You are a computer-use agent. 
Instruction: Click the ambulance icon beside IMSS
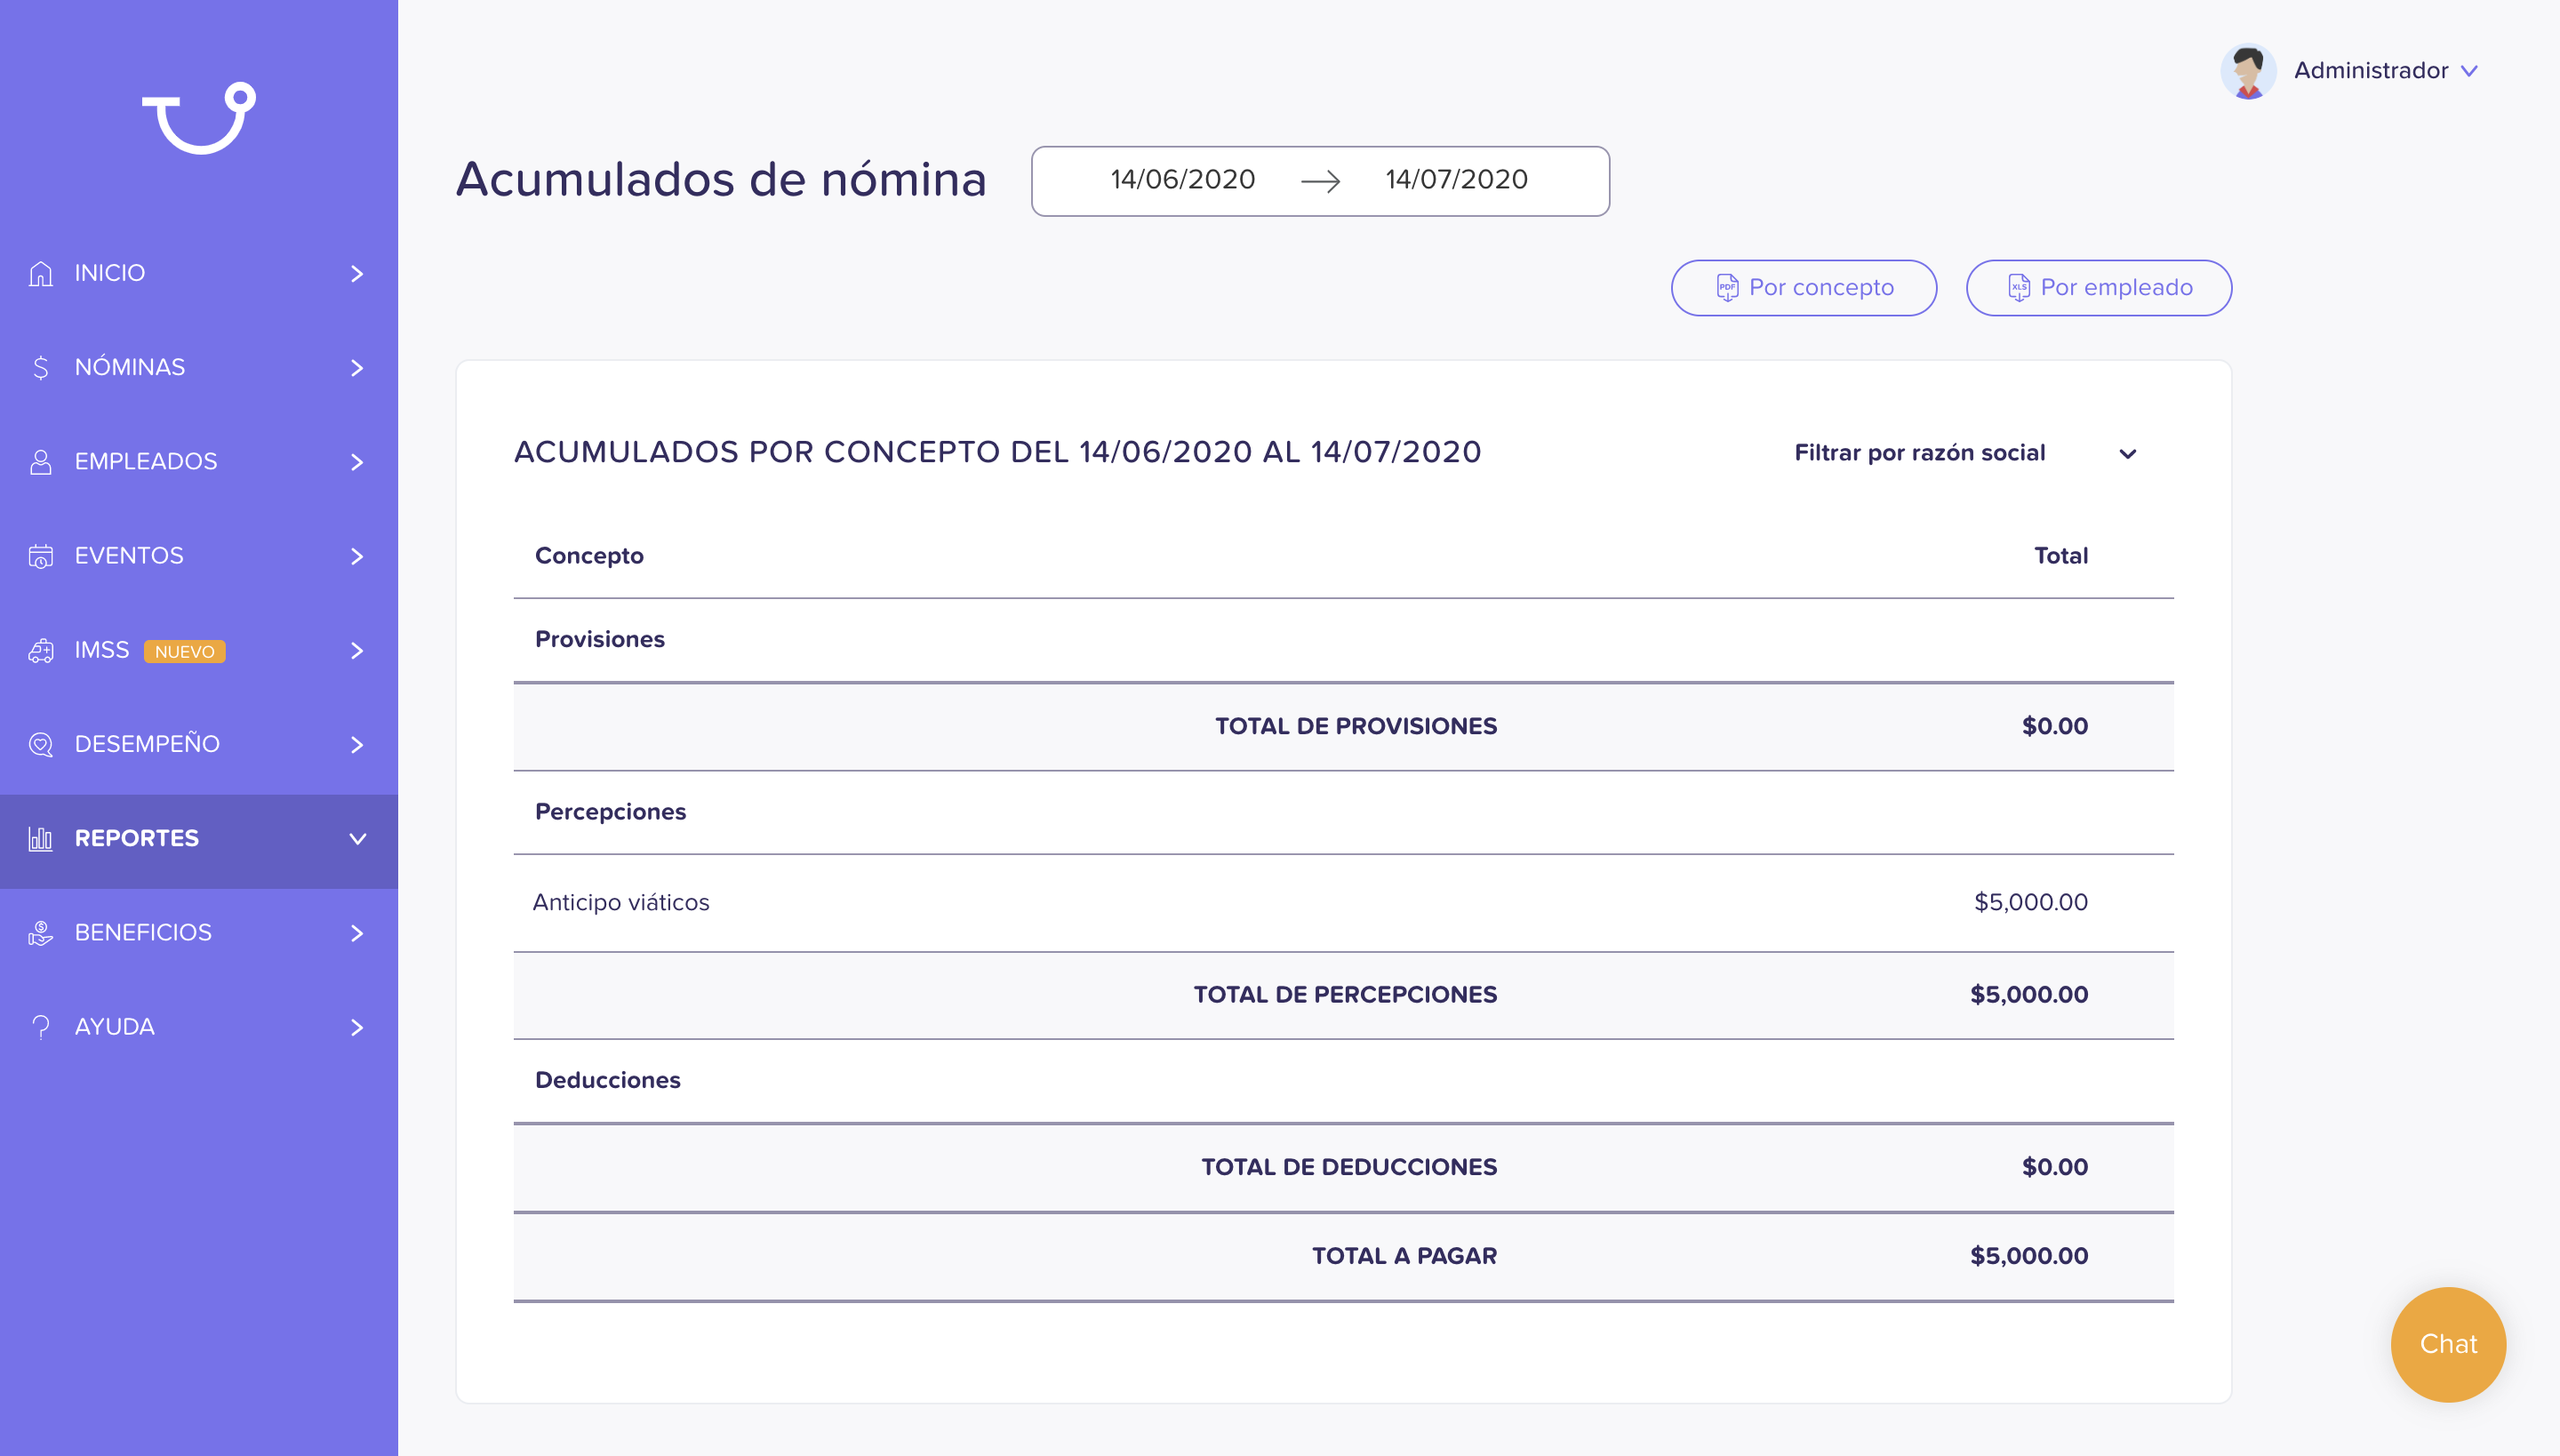click(x=41, y=650)
